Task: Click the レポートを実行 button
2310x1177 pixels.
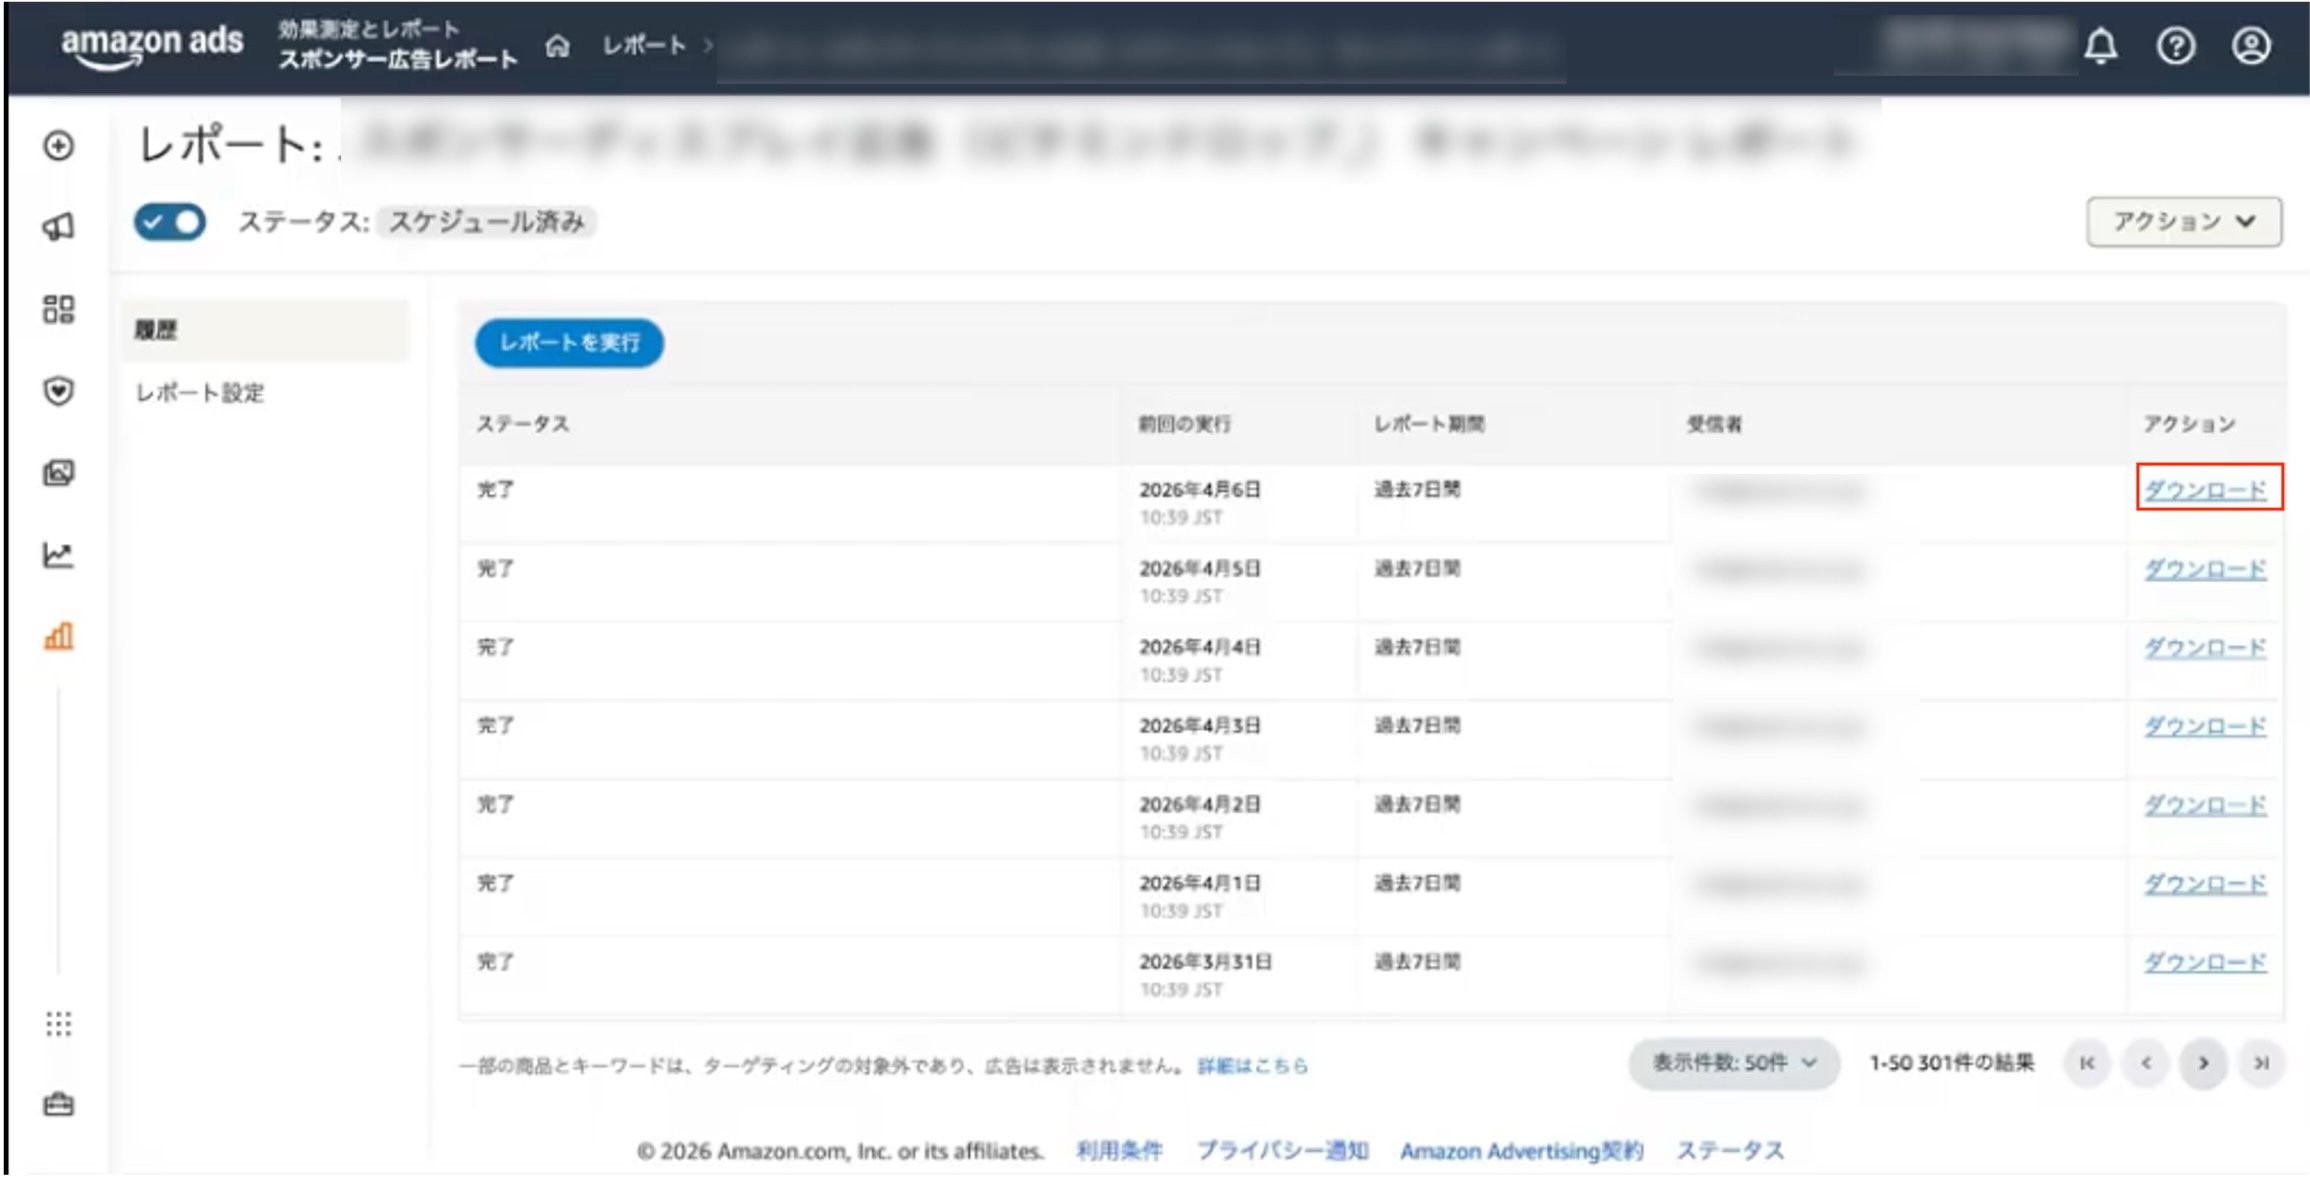Action: [569, 343]
